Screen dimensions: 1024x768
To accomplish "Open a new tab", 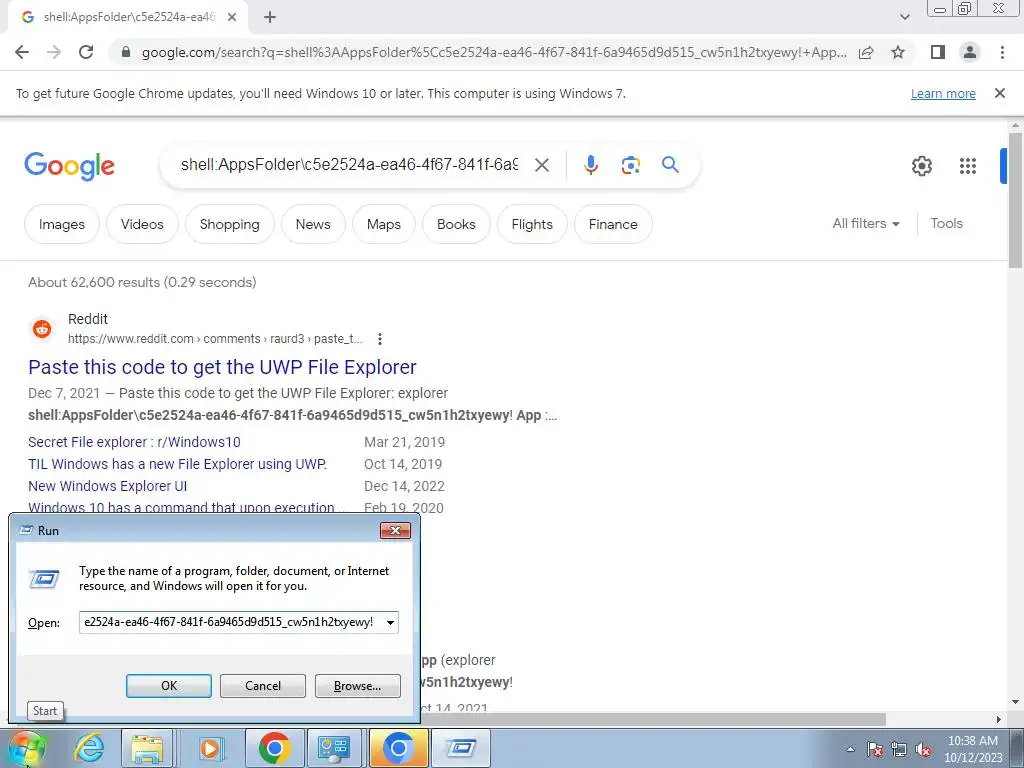I will click(270, 18).
